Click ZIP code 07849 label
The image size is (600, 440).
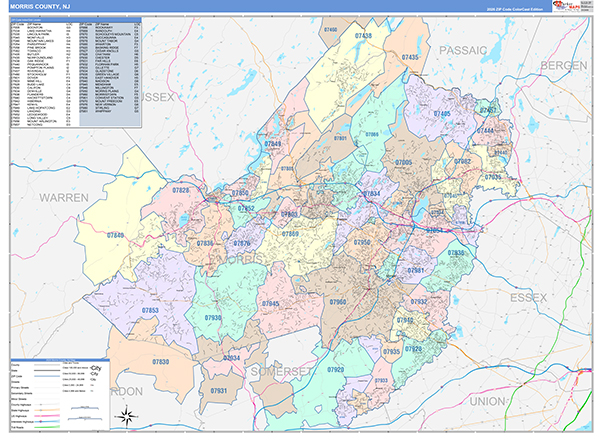click(273, 144)
